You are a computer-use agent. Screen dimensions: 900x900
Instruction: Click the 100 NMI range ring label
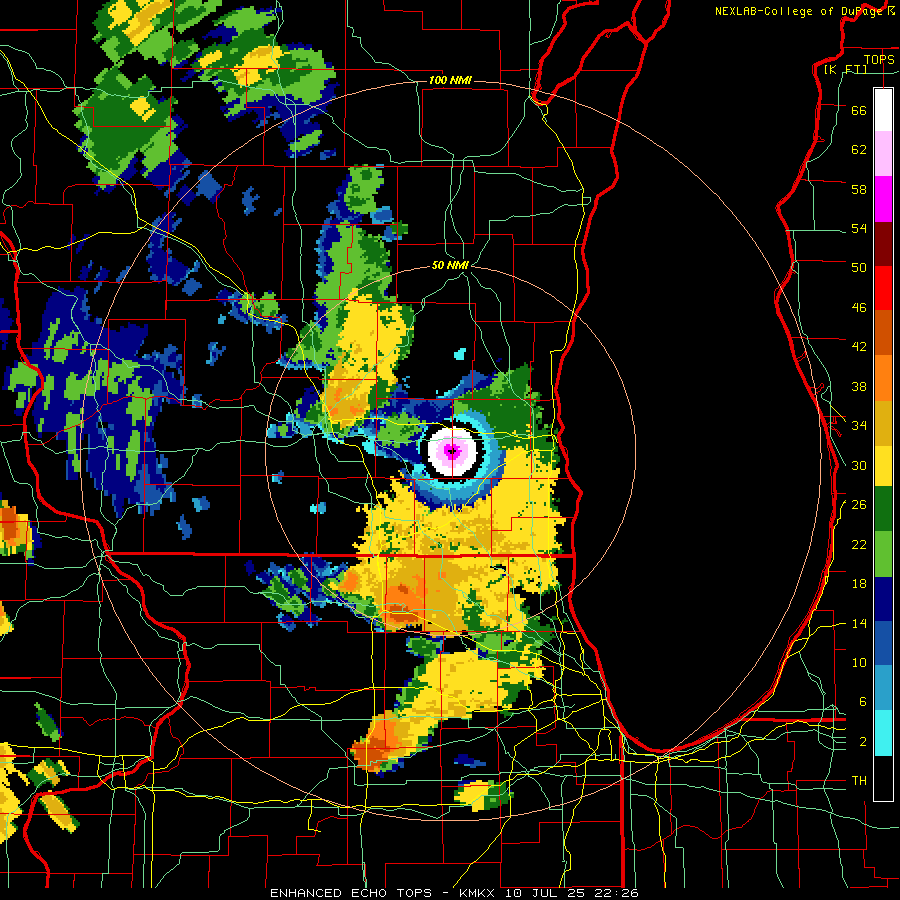tap(450, 80)
